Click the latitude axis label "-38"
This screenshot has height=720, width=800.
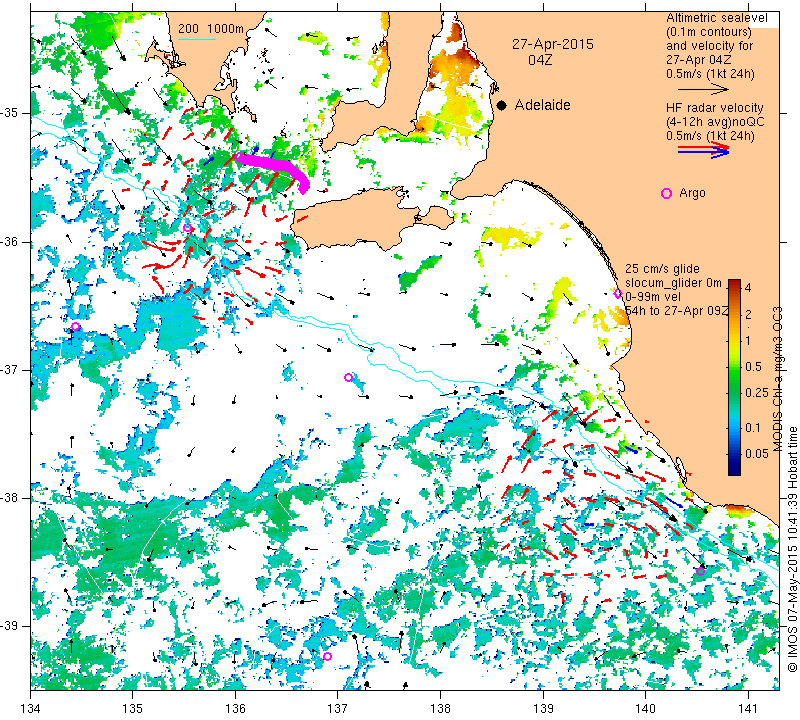tap(10, 498)
